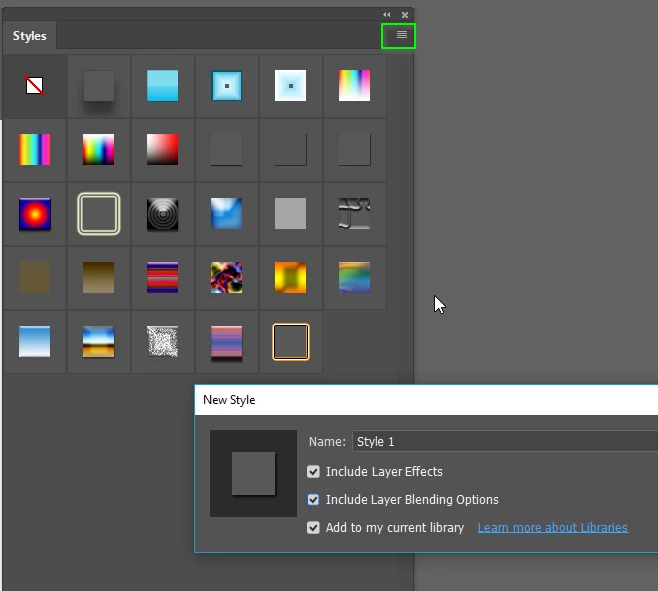Viewport: 658px width, 591px height.
Task: Apply the rainbow spectrum on black style
Action: pos(99,150)
